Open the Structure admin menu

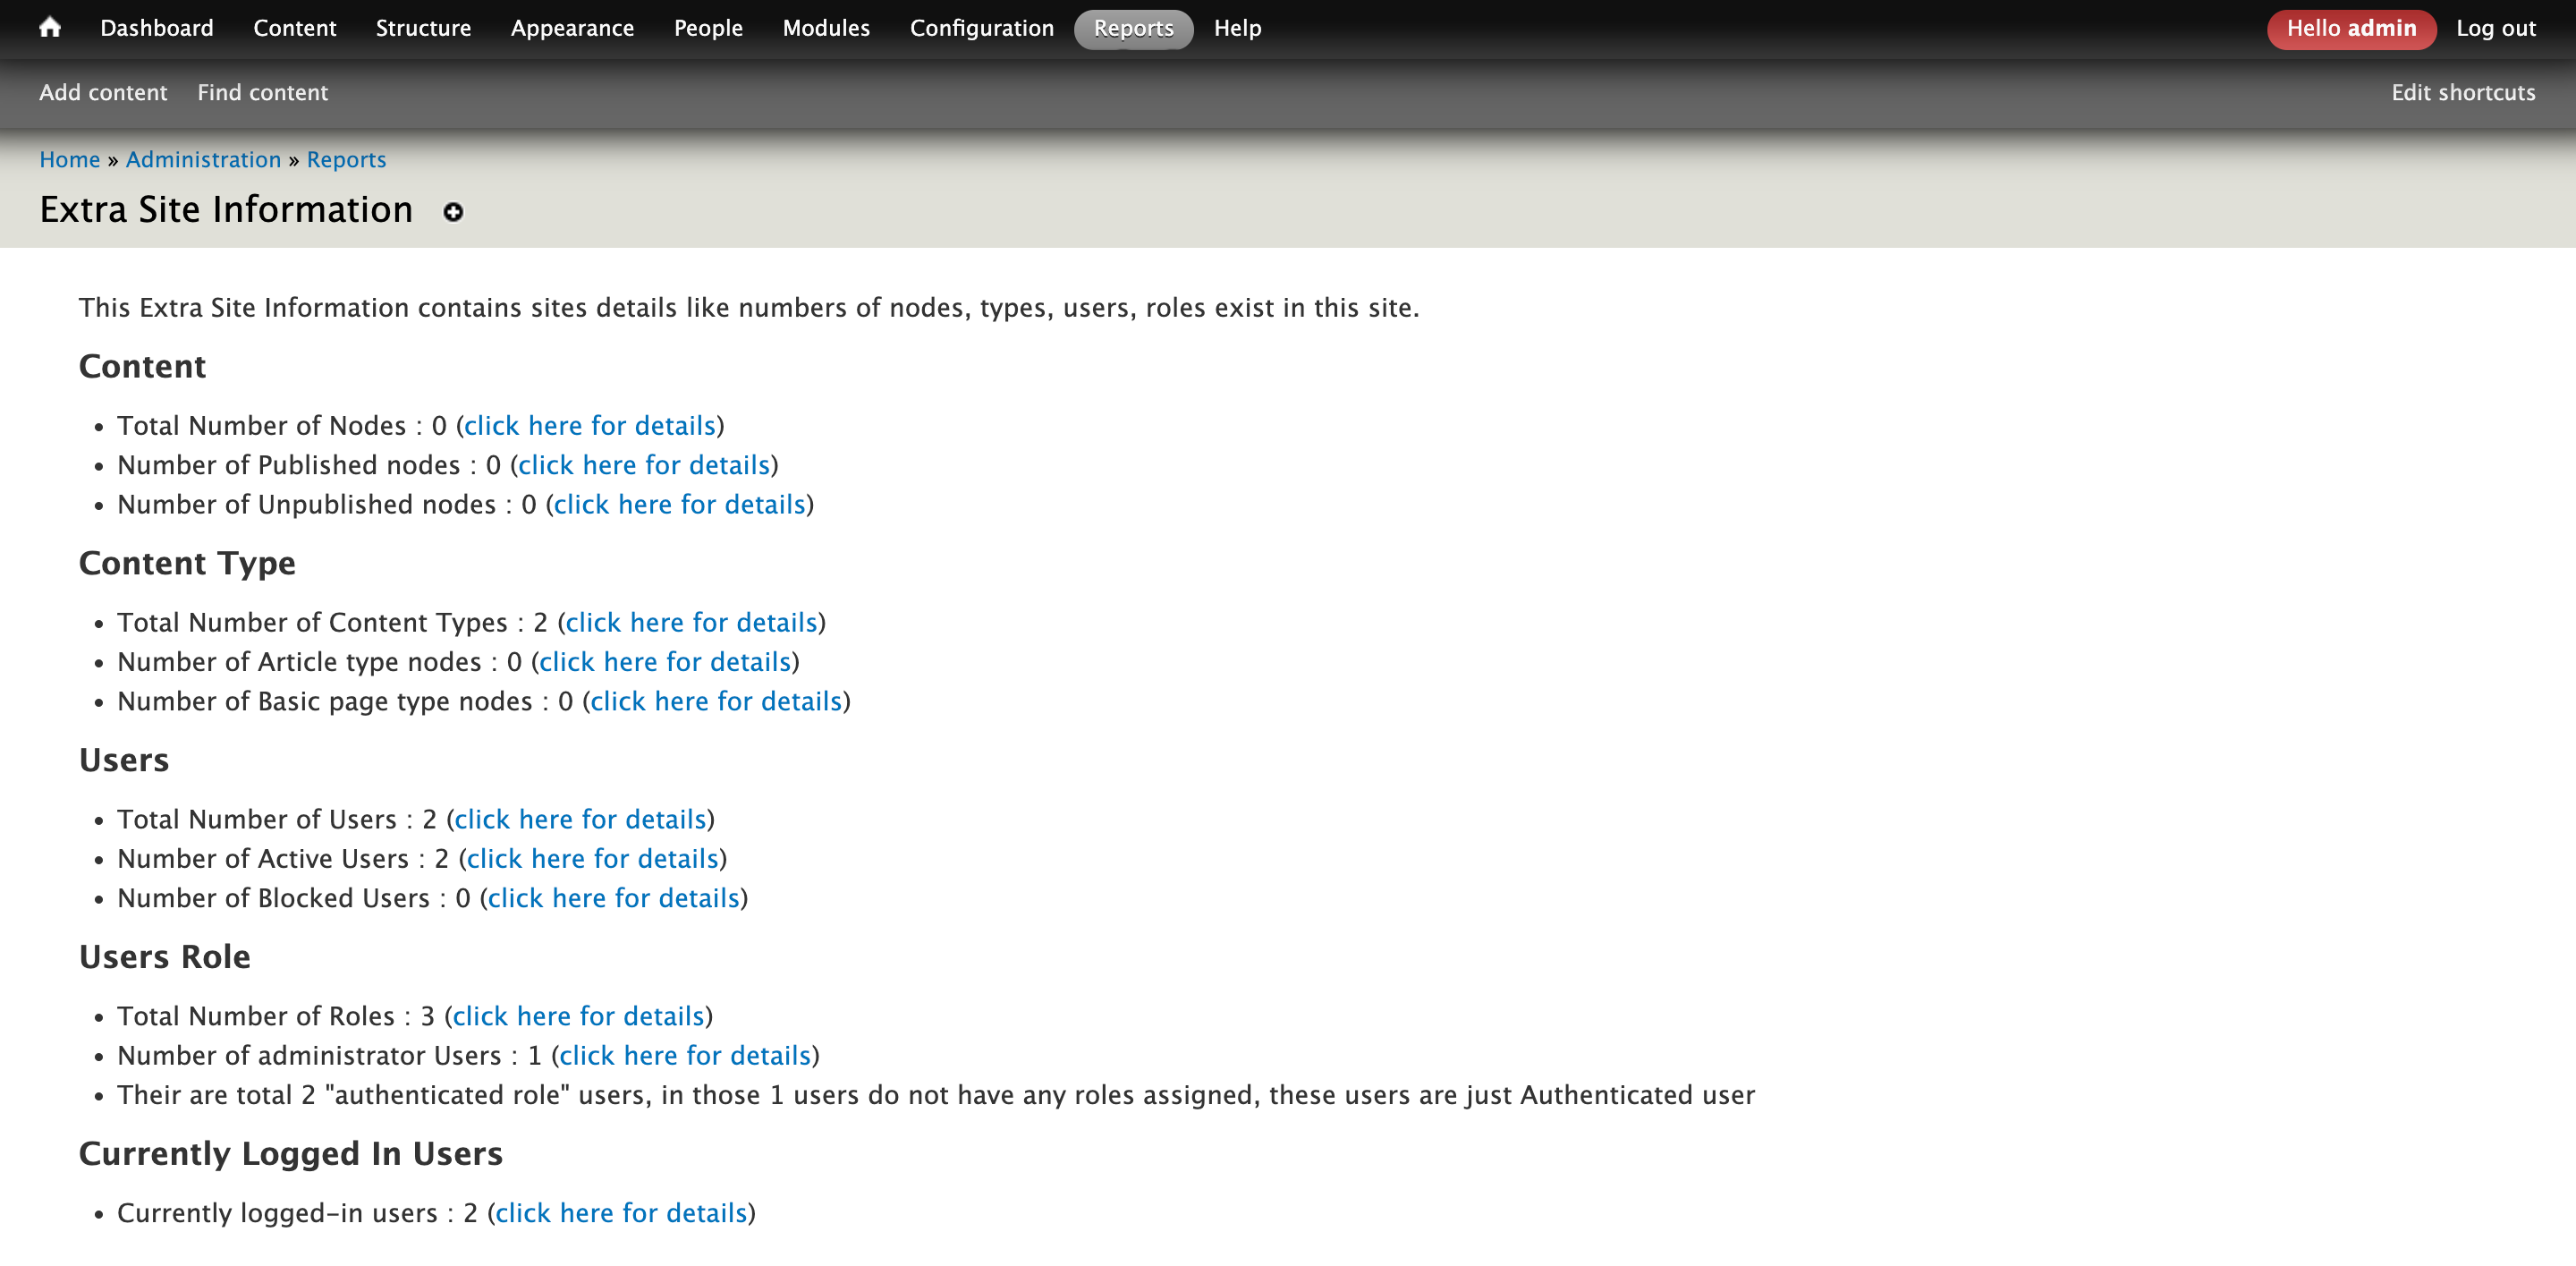(x=423, y=28)
